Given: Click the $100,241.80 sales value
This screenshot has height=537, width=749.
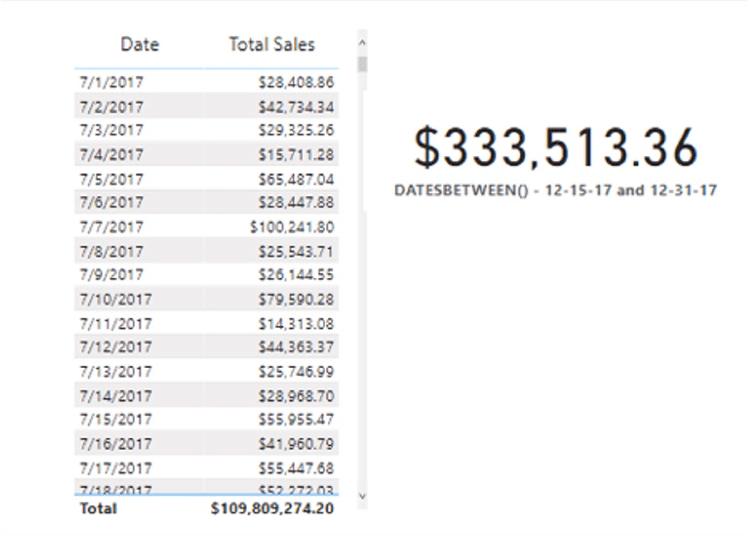Looking at the screenshot, I should (x=292, y=227).
